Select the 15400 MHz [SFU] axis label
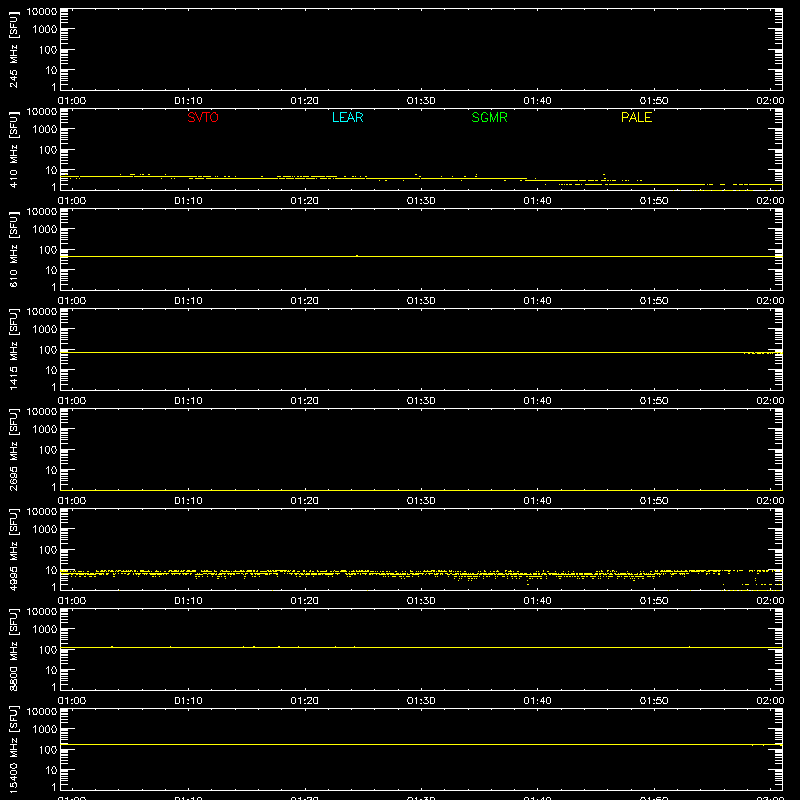The image size is (800, 800). [13, 749]
